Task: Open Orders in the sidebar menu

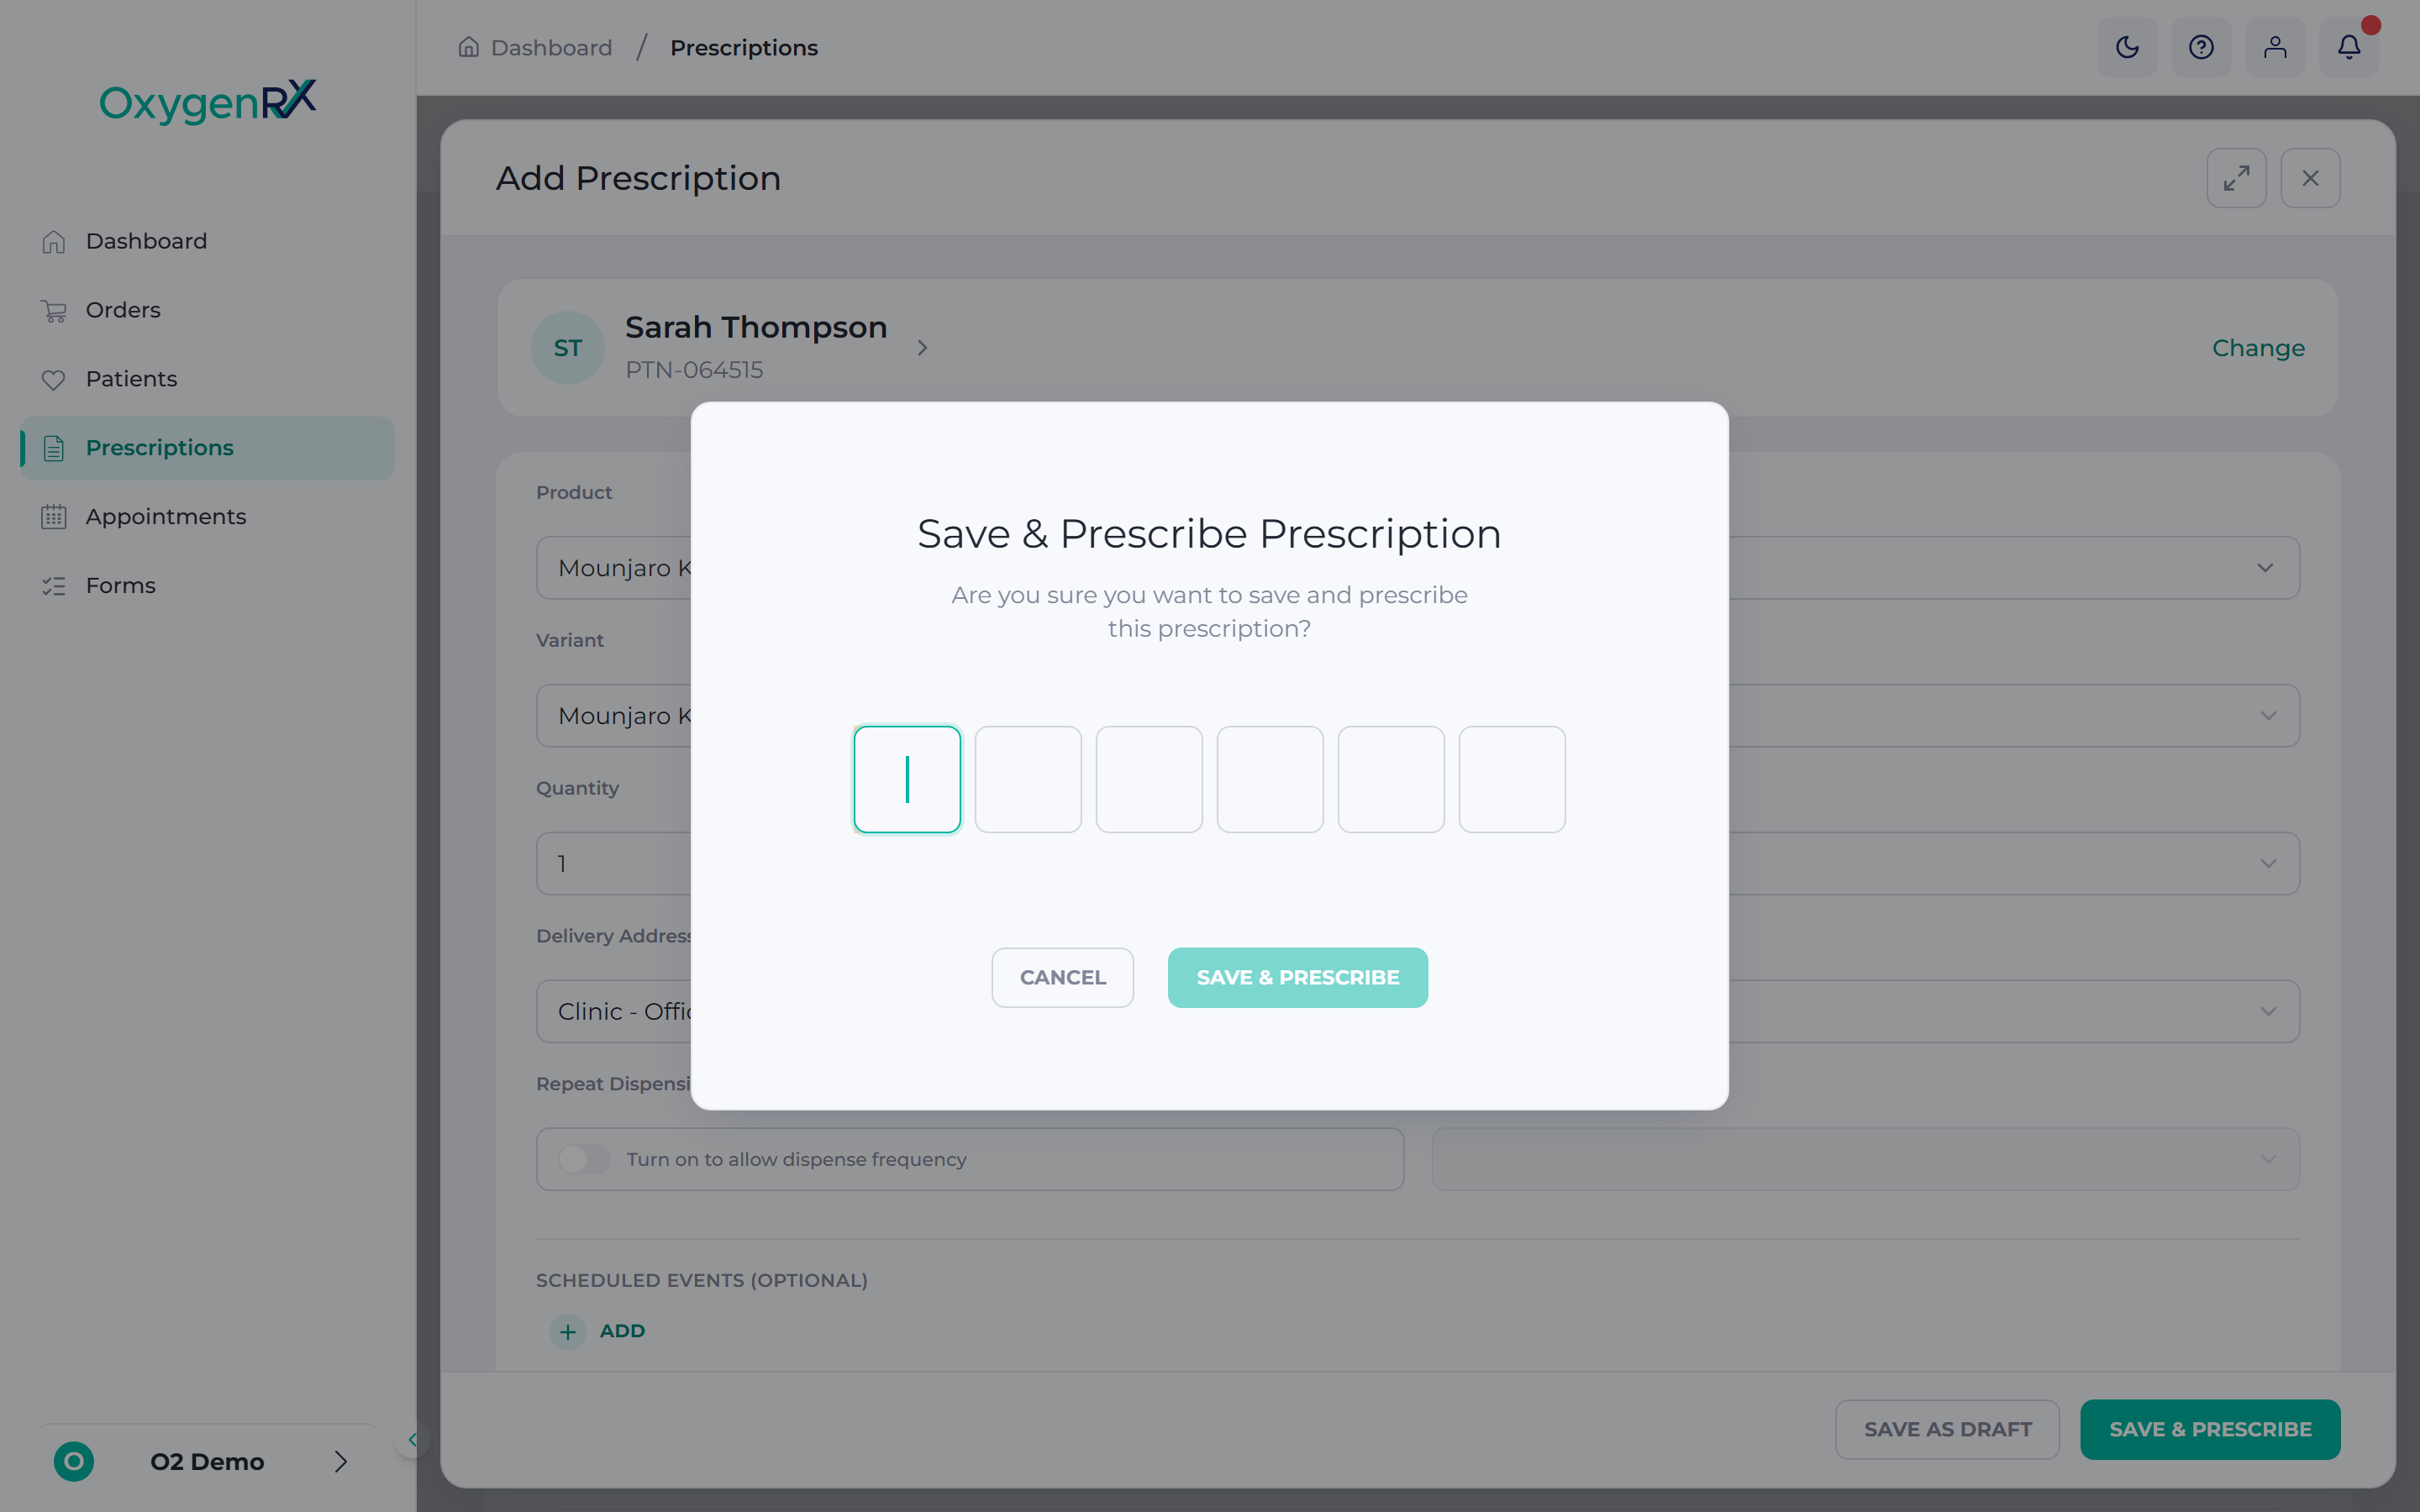Action: point(207,310)
